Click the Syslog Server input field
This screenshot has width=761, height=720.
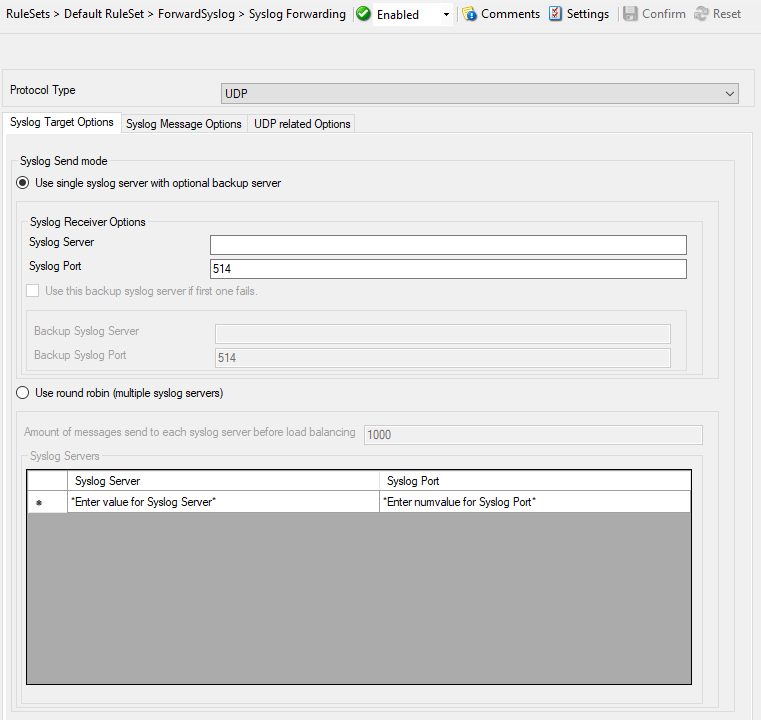[x=448, y=245]
